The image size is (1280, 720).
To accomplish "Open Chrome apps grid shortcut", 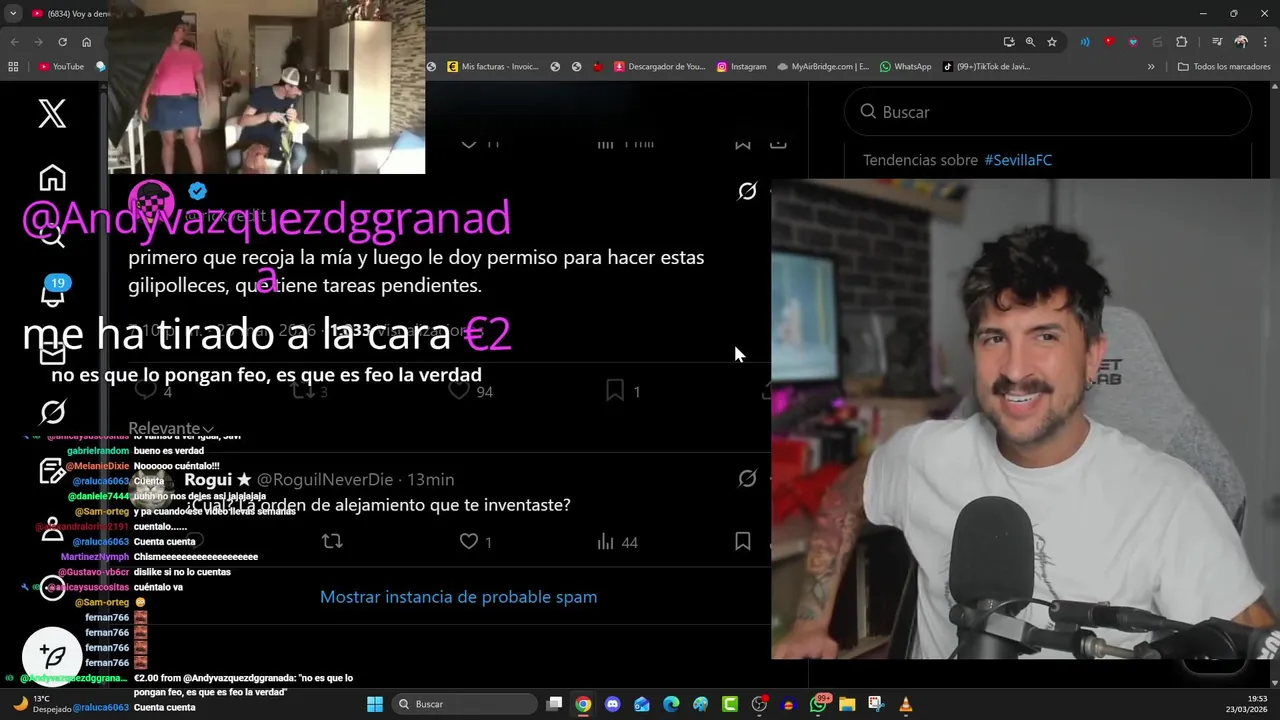I will (13, 67).
